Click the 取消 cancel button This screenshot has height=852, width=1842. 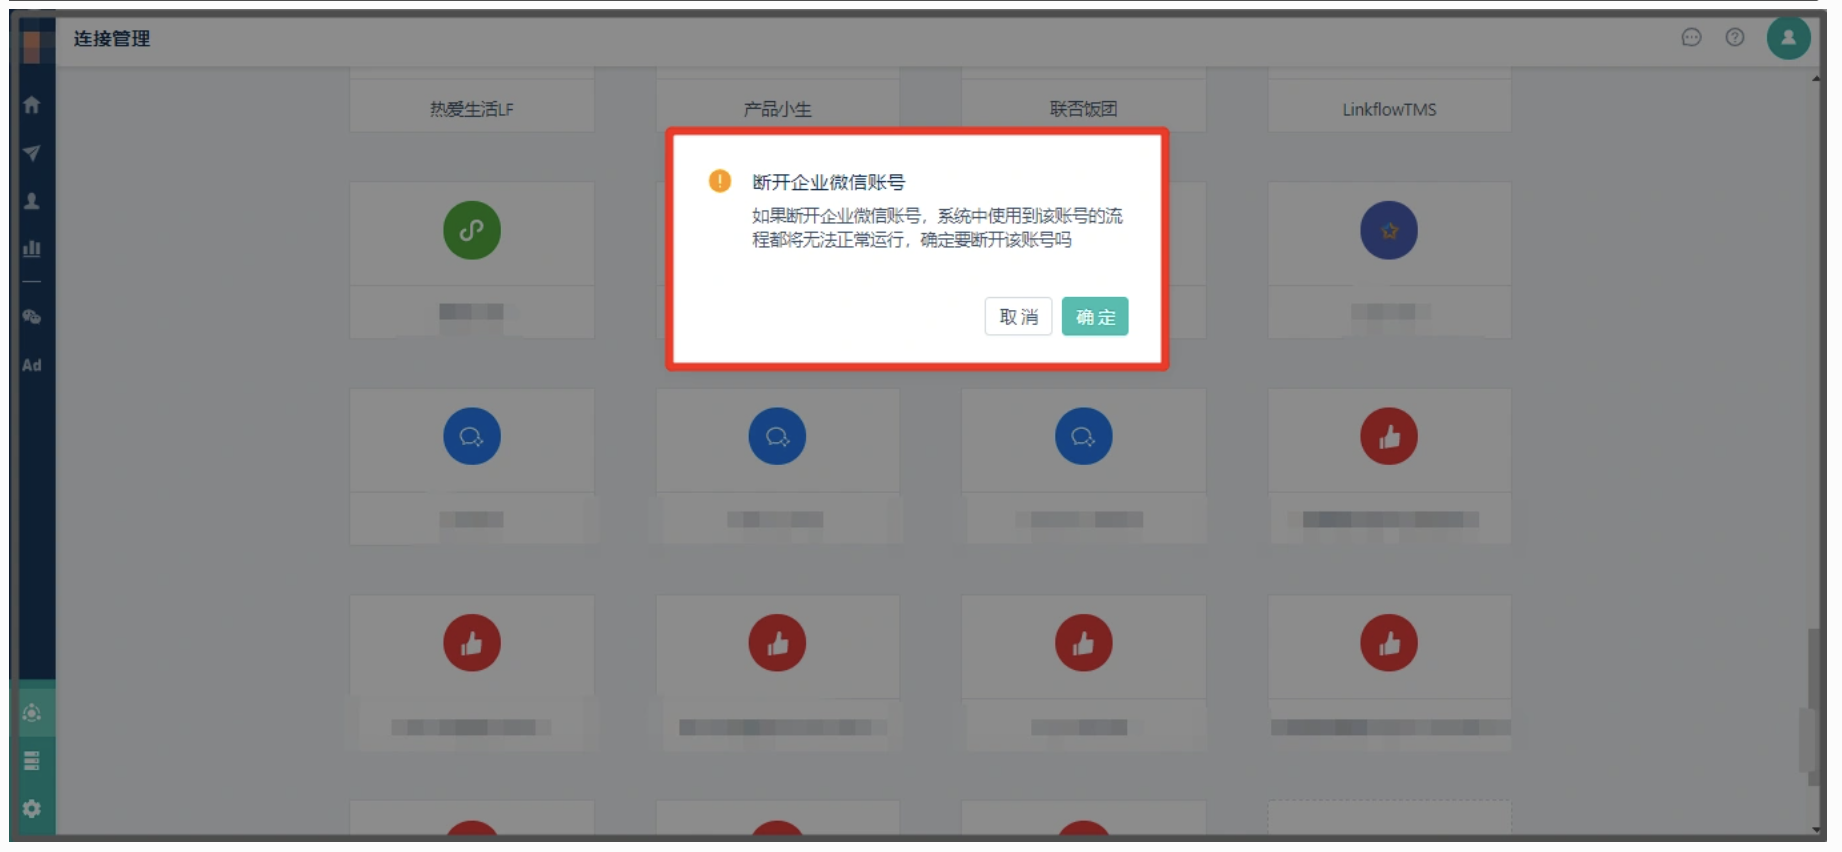click(x=1018, y=317)
